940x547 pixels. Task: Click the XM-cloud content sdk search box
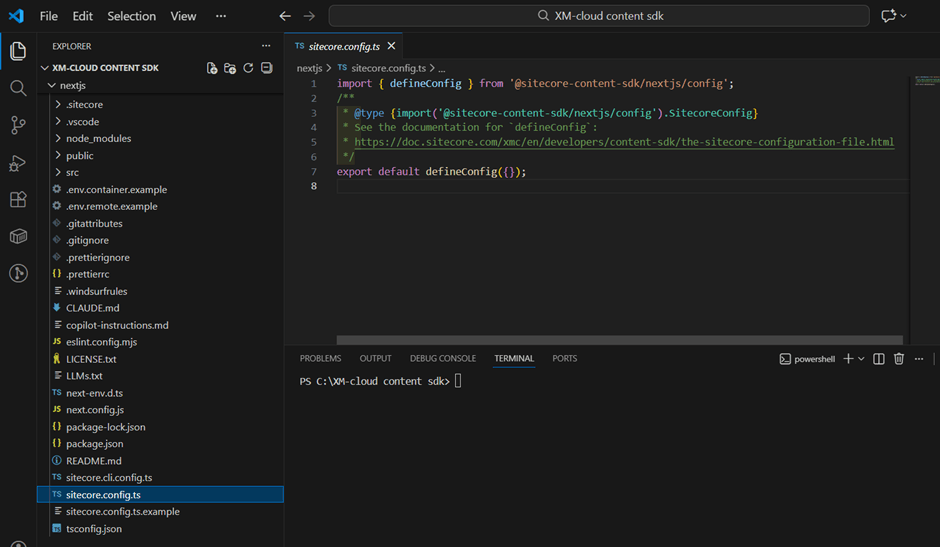598,16
